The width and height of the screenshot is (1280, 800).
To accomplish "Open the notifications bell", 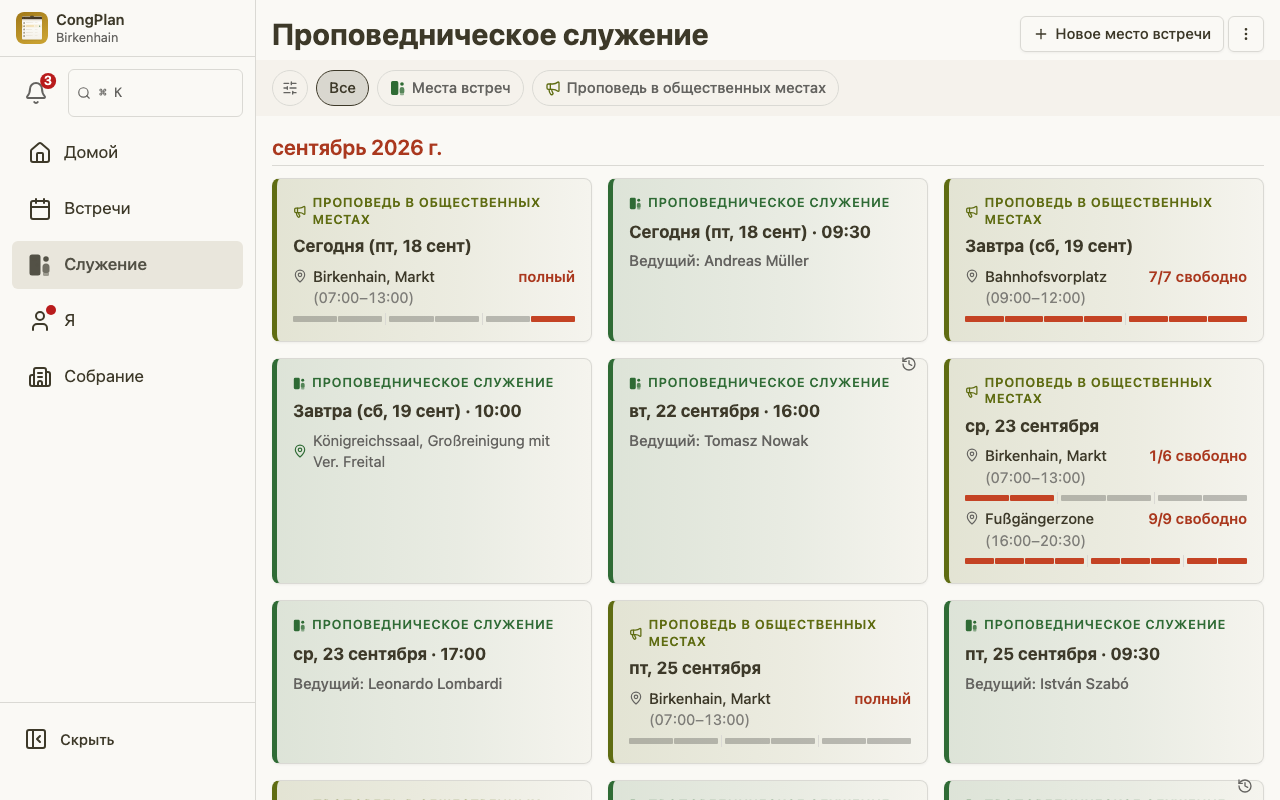I will pos(36,92).
